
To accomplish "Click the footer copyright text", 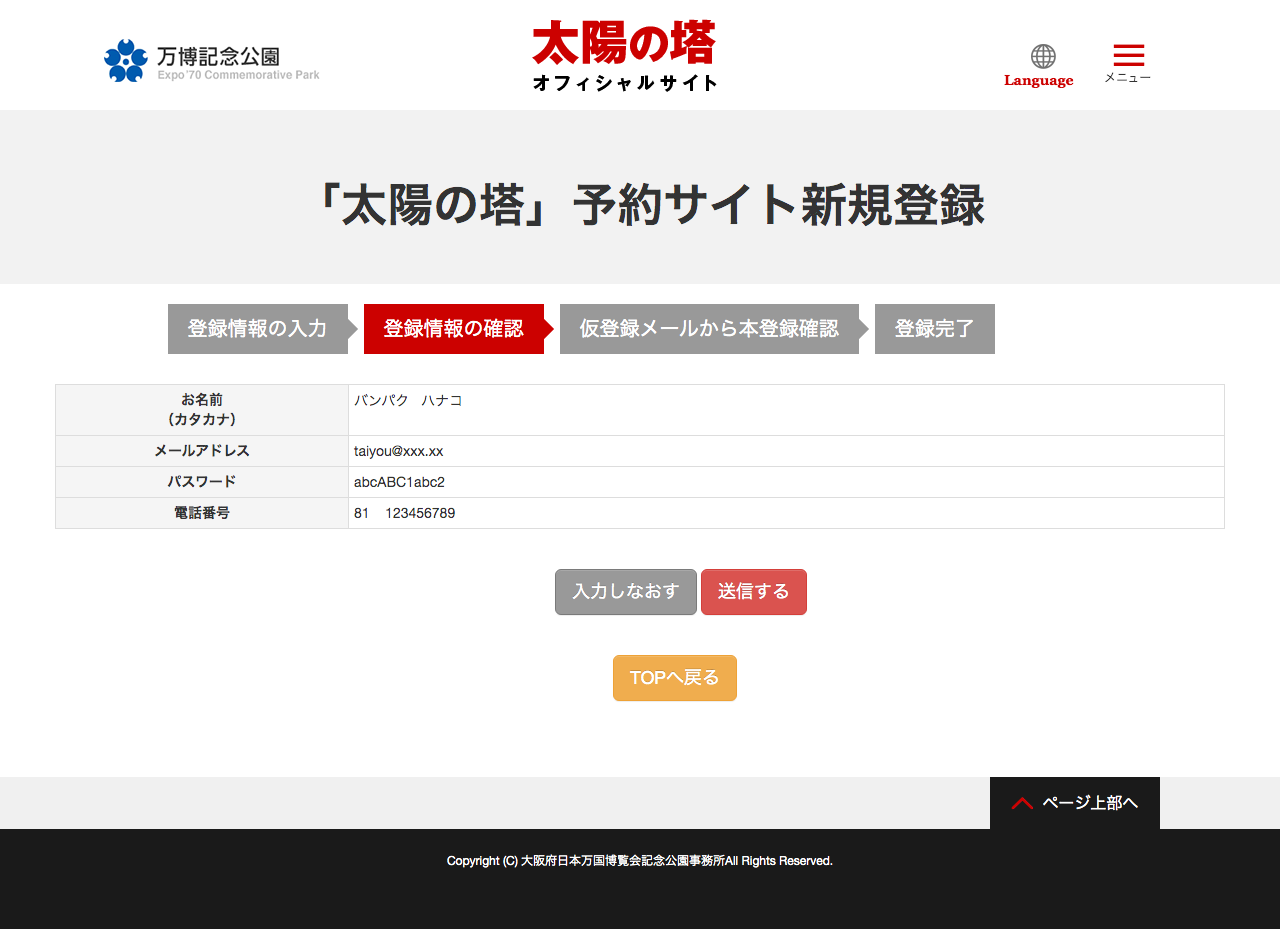I will coord(640,861).
